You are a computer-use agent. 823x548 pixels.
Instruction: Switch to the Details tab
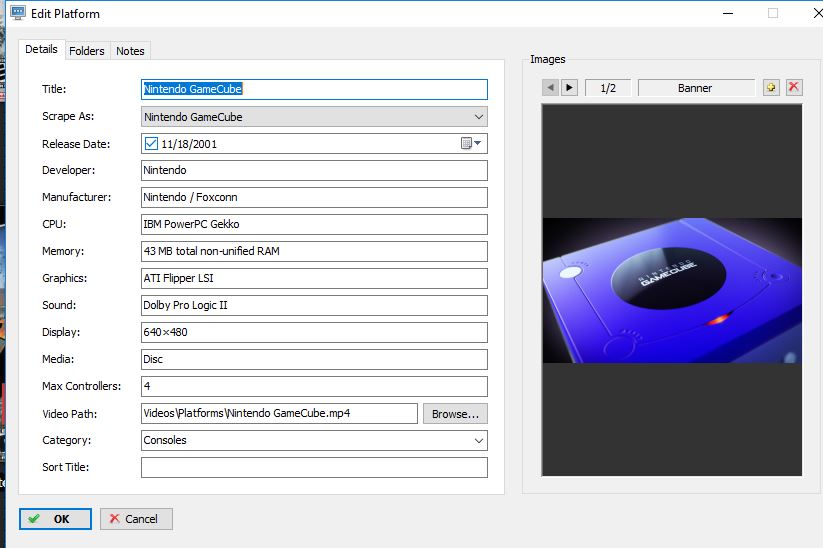point(41,49)
